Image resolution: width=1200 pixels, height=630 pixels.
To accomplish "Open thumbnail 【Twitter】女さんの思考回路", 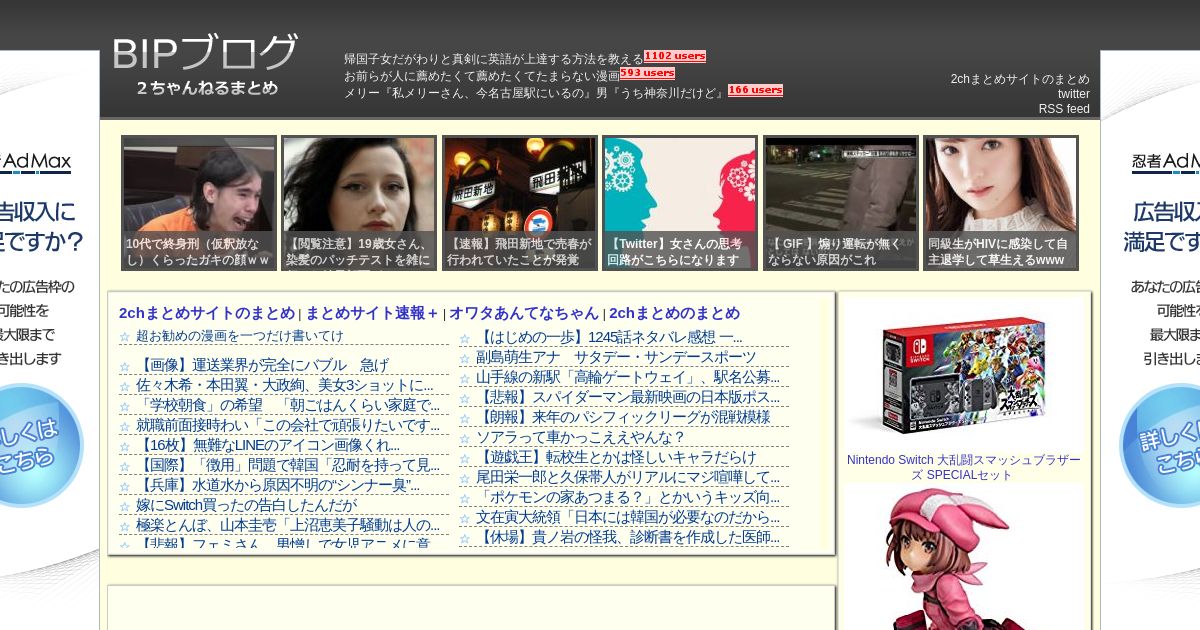I will coord(680,203).
